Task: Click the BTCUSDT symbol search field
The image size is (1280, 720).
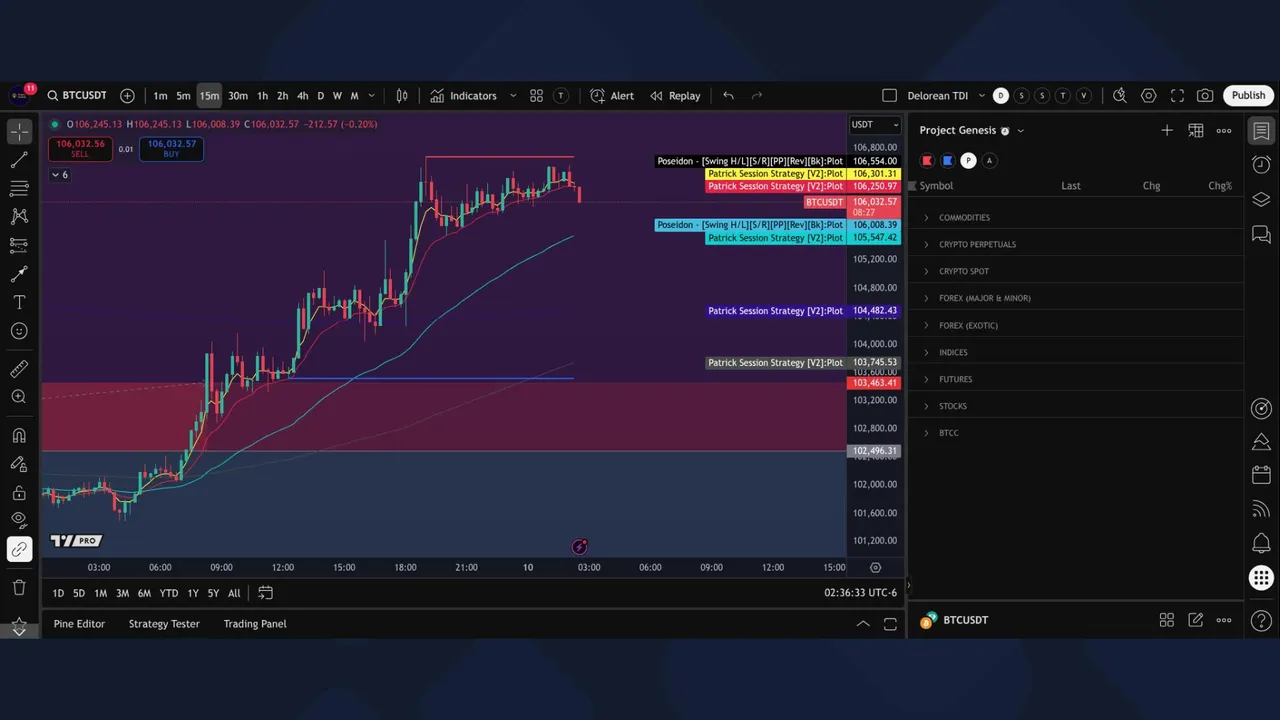Action: (x=77, y=96)
